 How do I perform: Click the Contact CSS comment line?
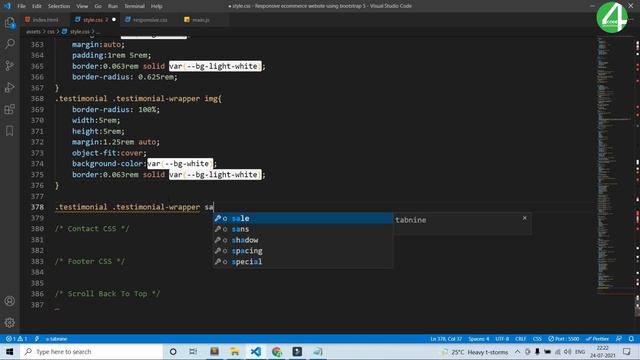92,229
